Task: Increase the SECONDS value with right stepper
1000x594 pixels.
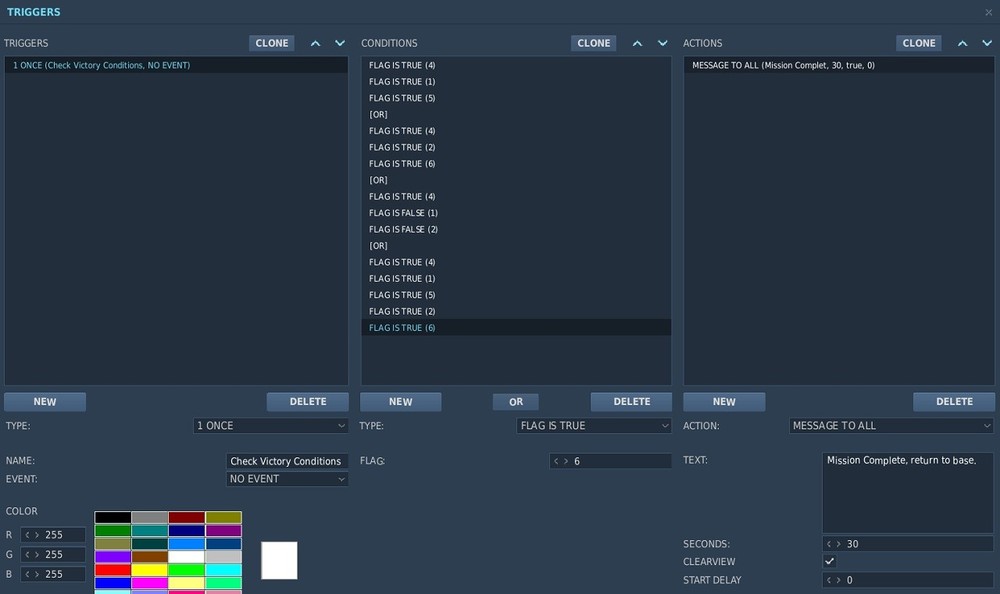Action: [x=839, y=544]
